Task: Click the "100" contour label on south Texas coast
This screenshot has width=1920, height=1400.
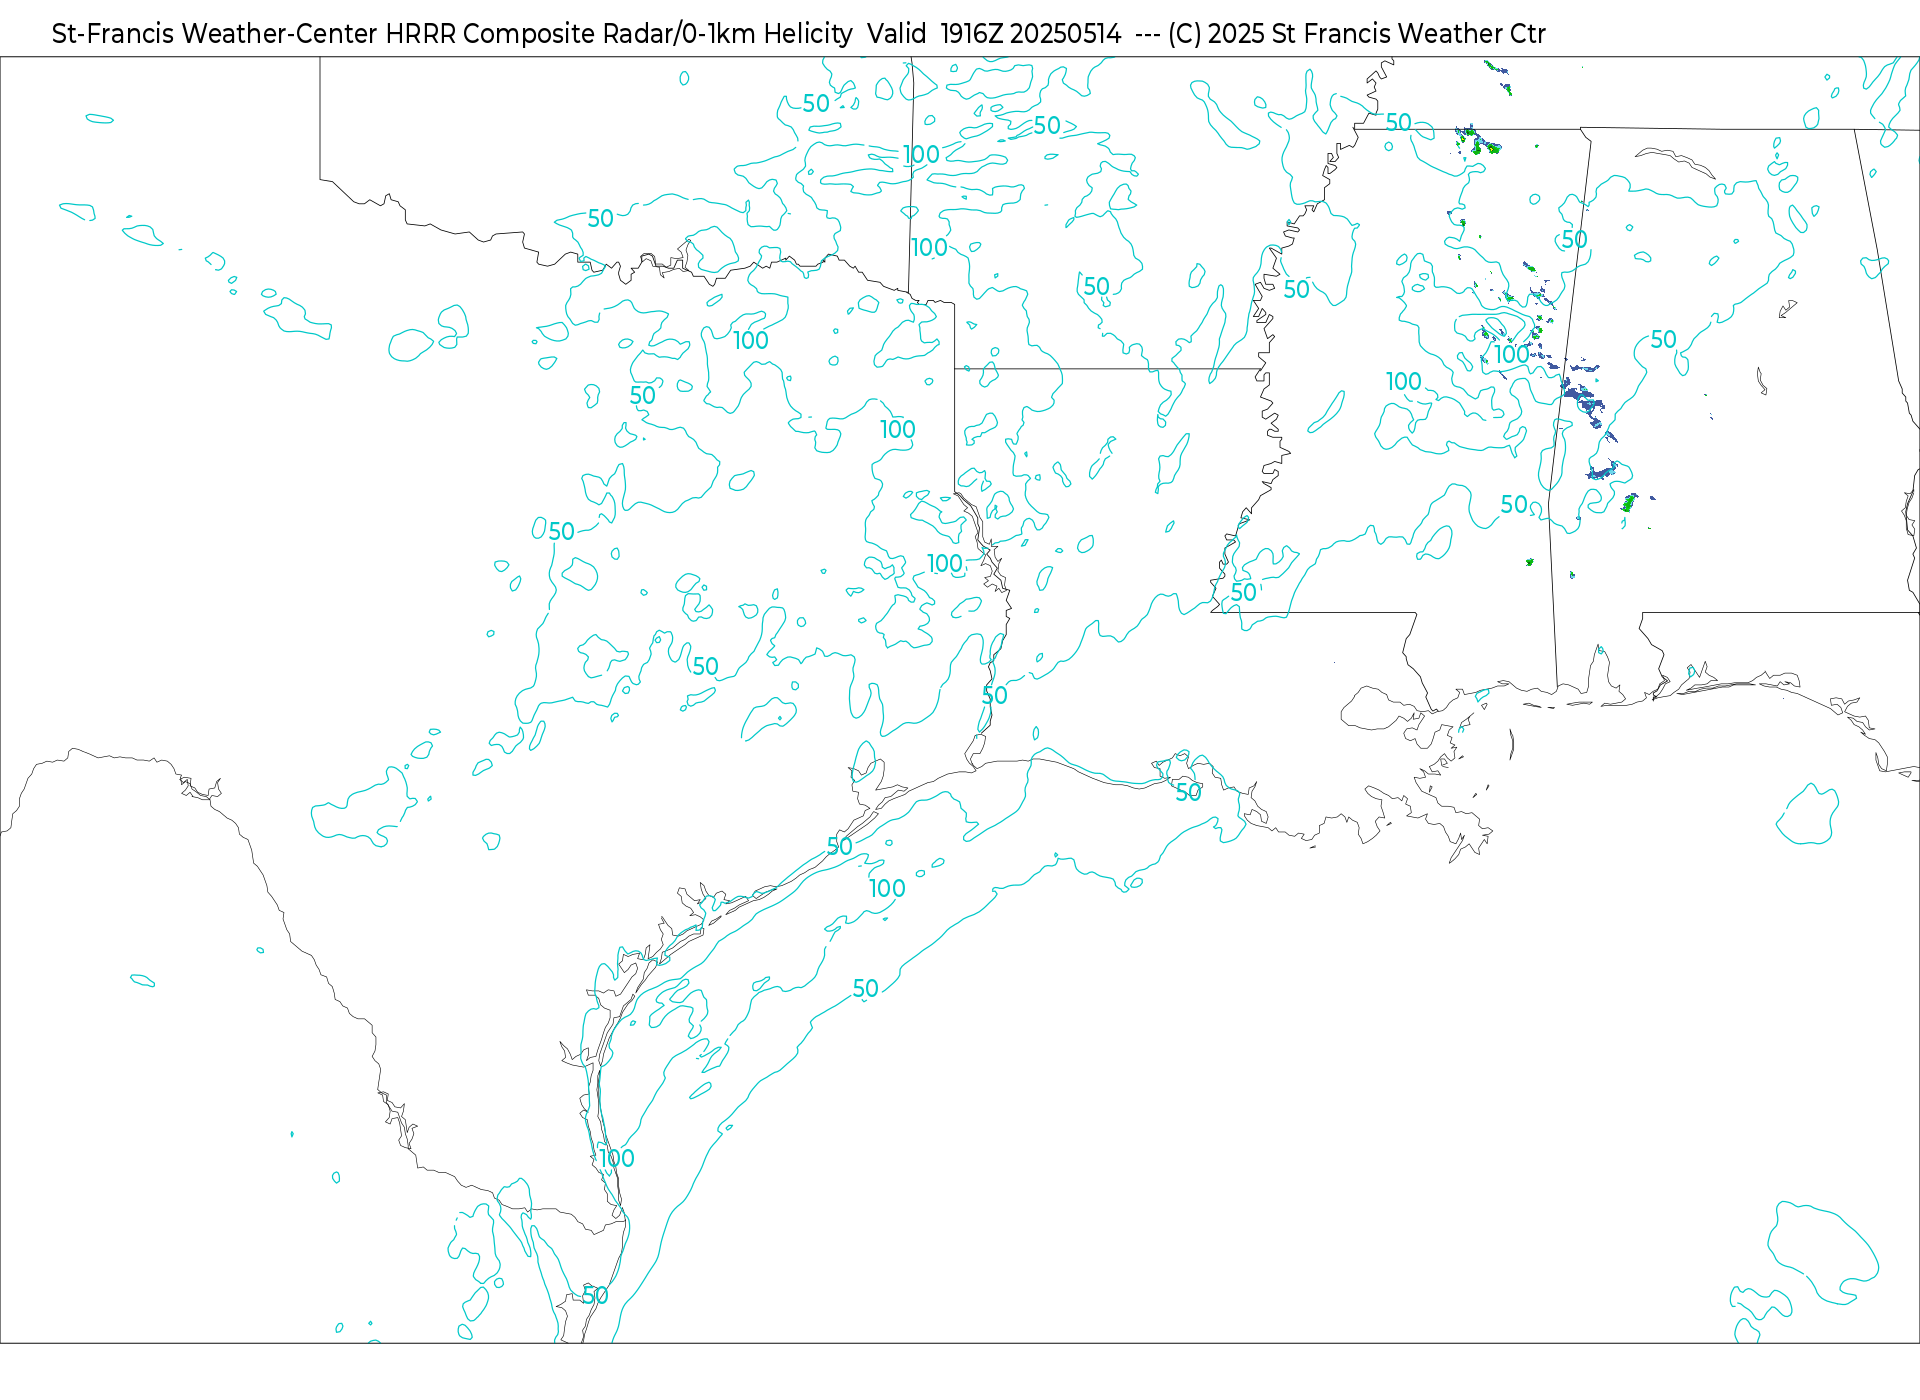Action: 617,1158
